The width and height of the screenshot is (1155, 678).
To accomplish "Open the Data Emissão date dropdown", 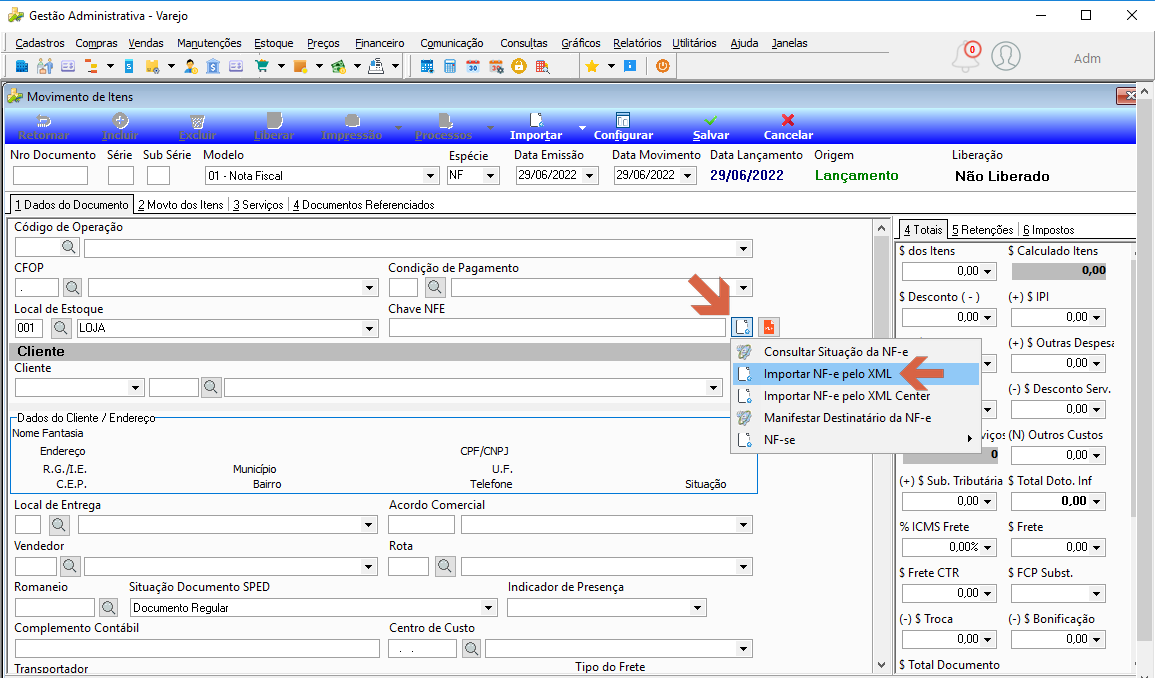I will (589, 175).
